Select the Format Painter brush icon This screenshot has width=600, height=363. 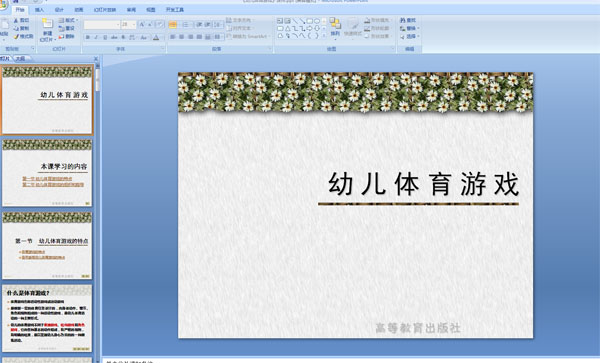(x=16, y=36)
